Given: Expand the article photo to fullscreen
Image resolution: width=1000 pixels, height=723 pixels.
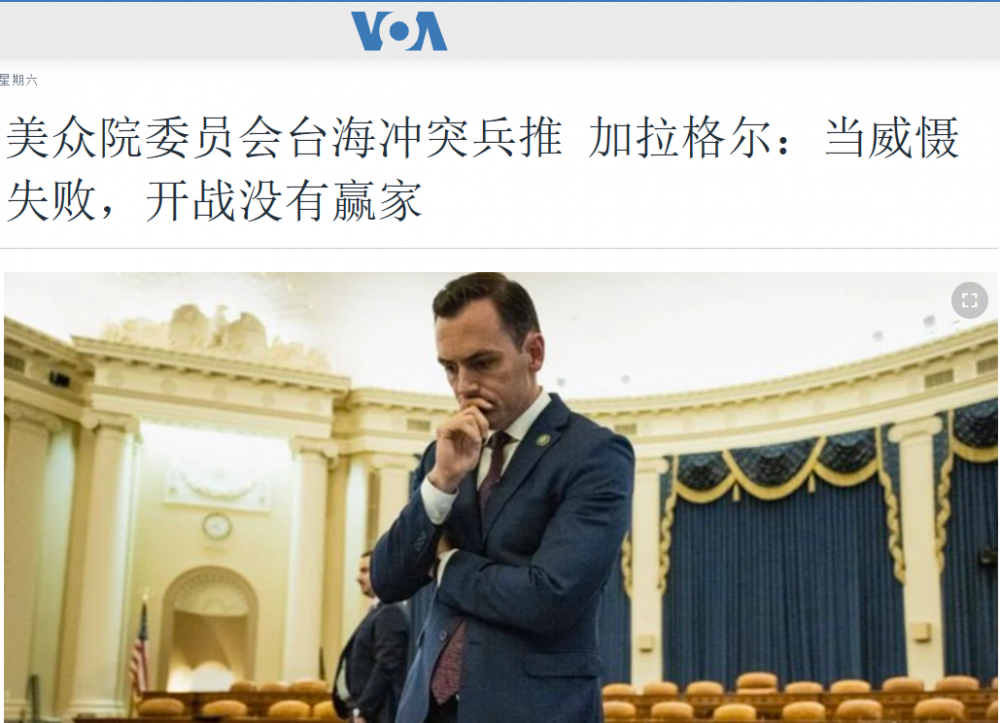Looking at the screenshot, I should coord(969,300).
